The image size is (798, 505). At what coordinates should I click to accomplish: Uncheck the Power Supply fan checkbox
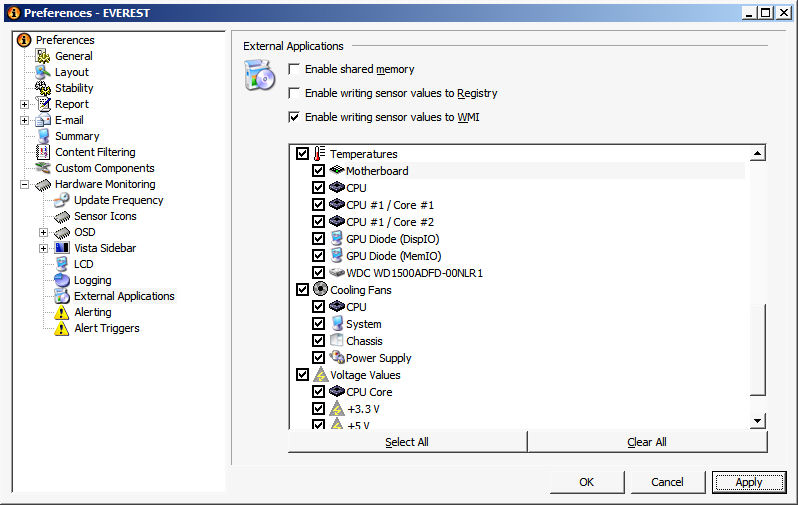pos(318,358)
